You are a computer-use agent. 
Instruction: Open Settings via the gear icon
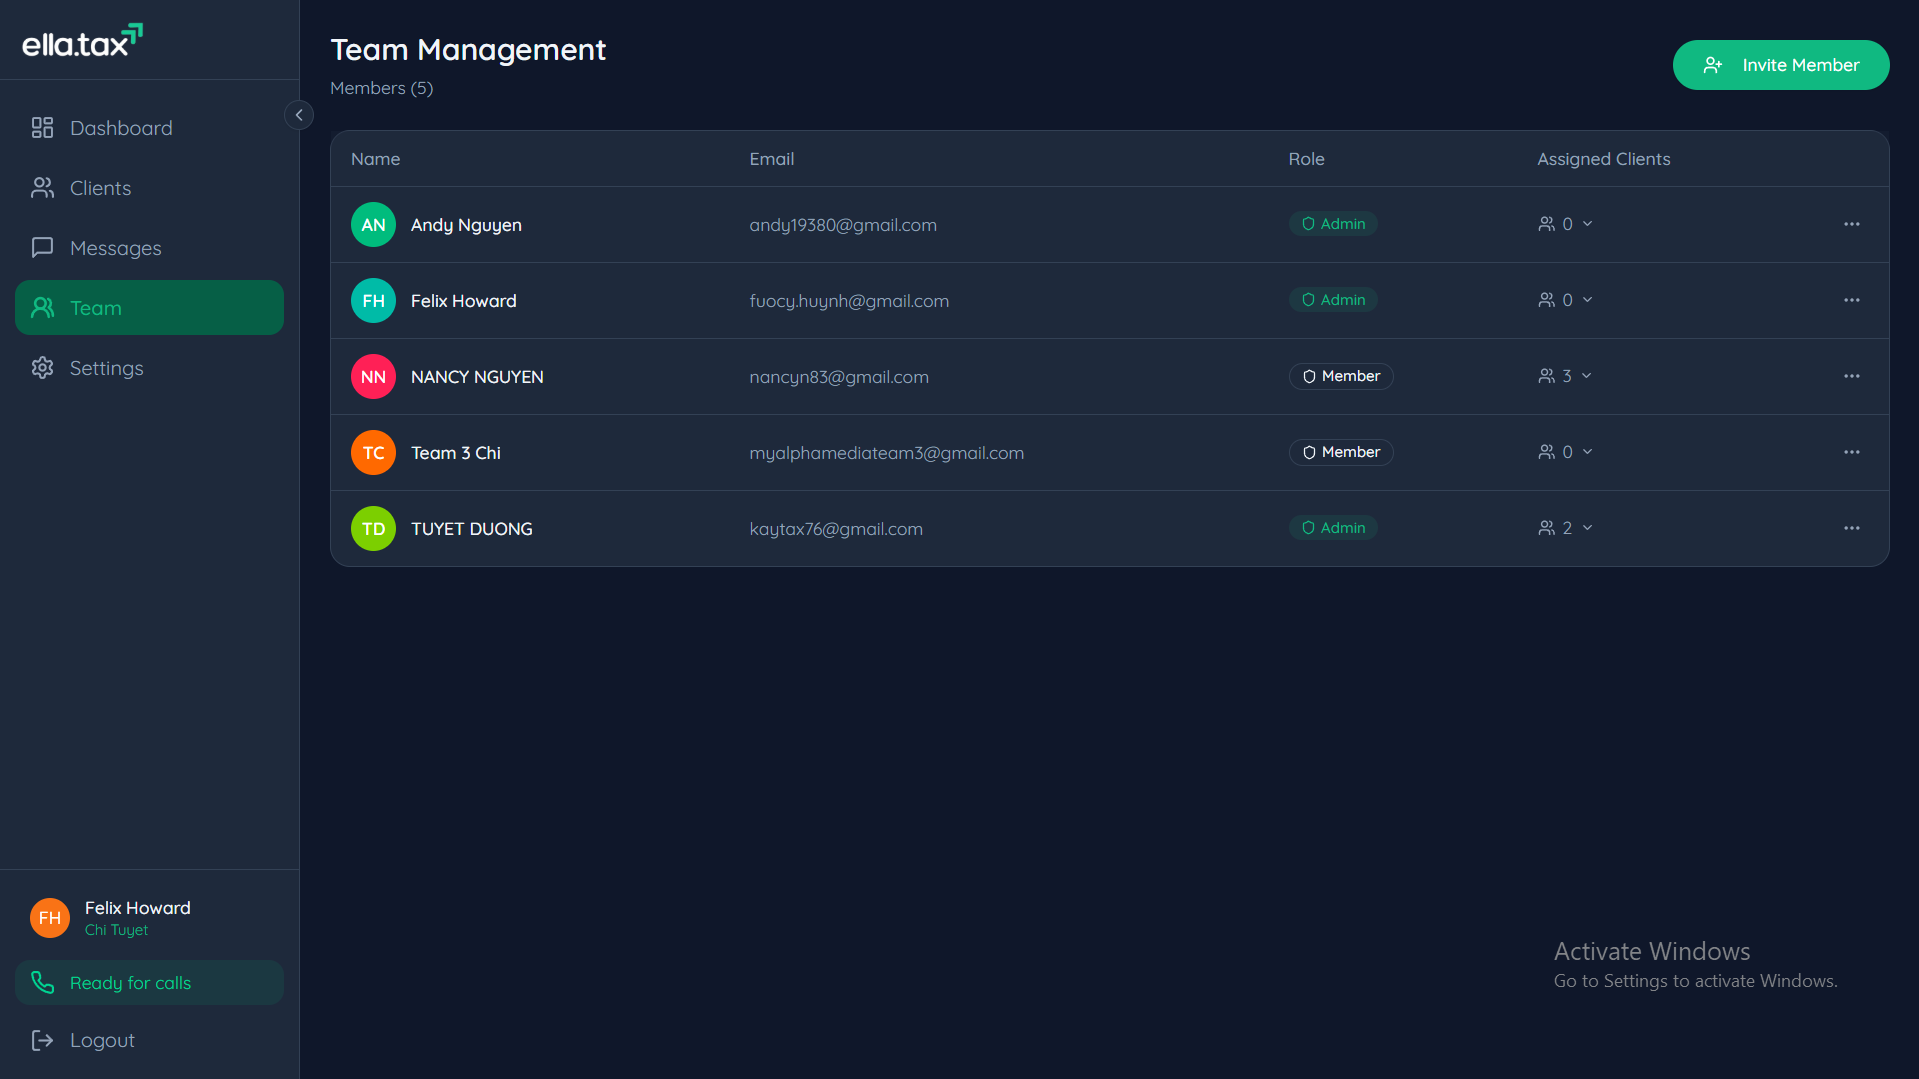[x=41, y=367]
